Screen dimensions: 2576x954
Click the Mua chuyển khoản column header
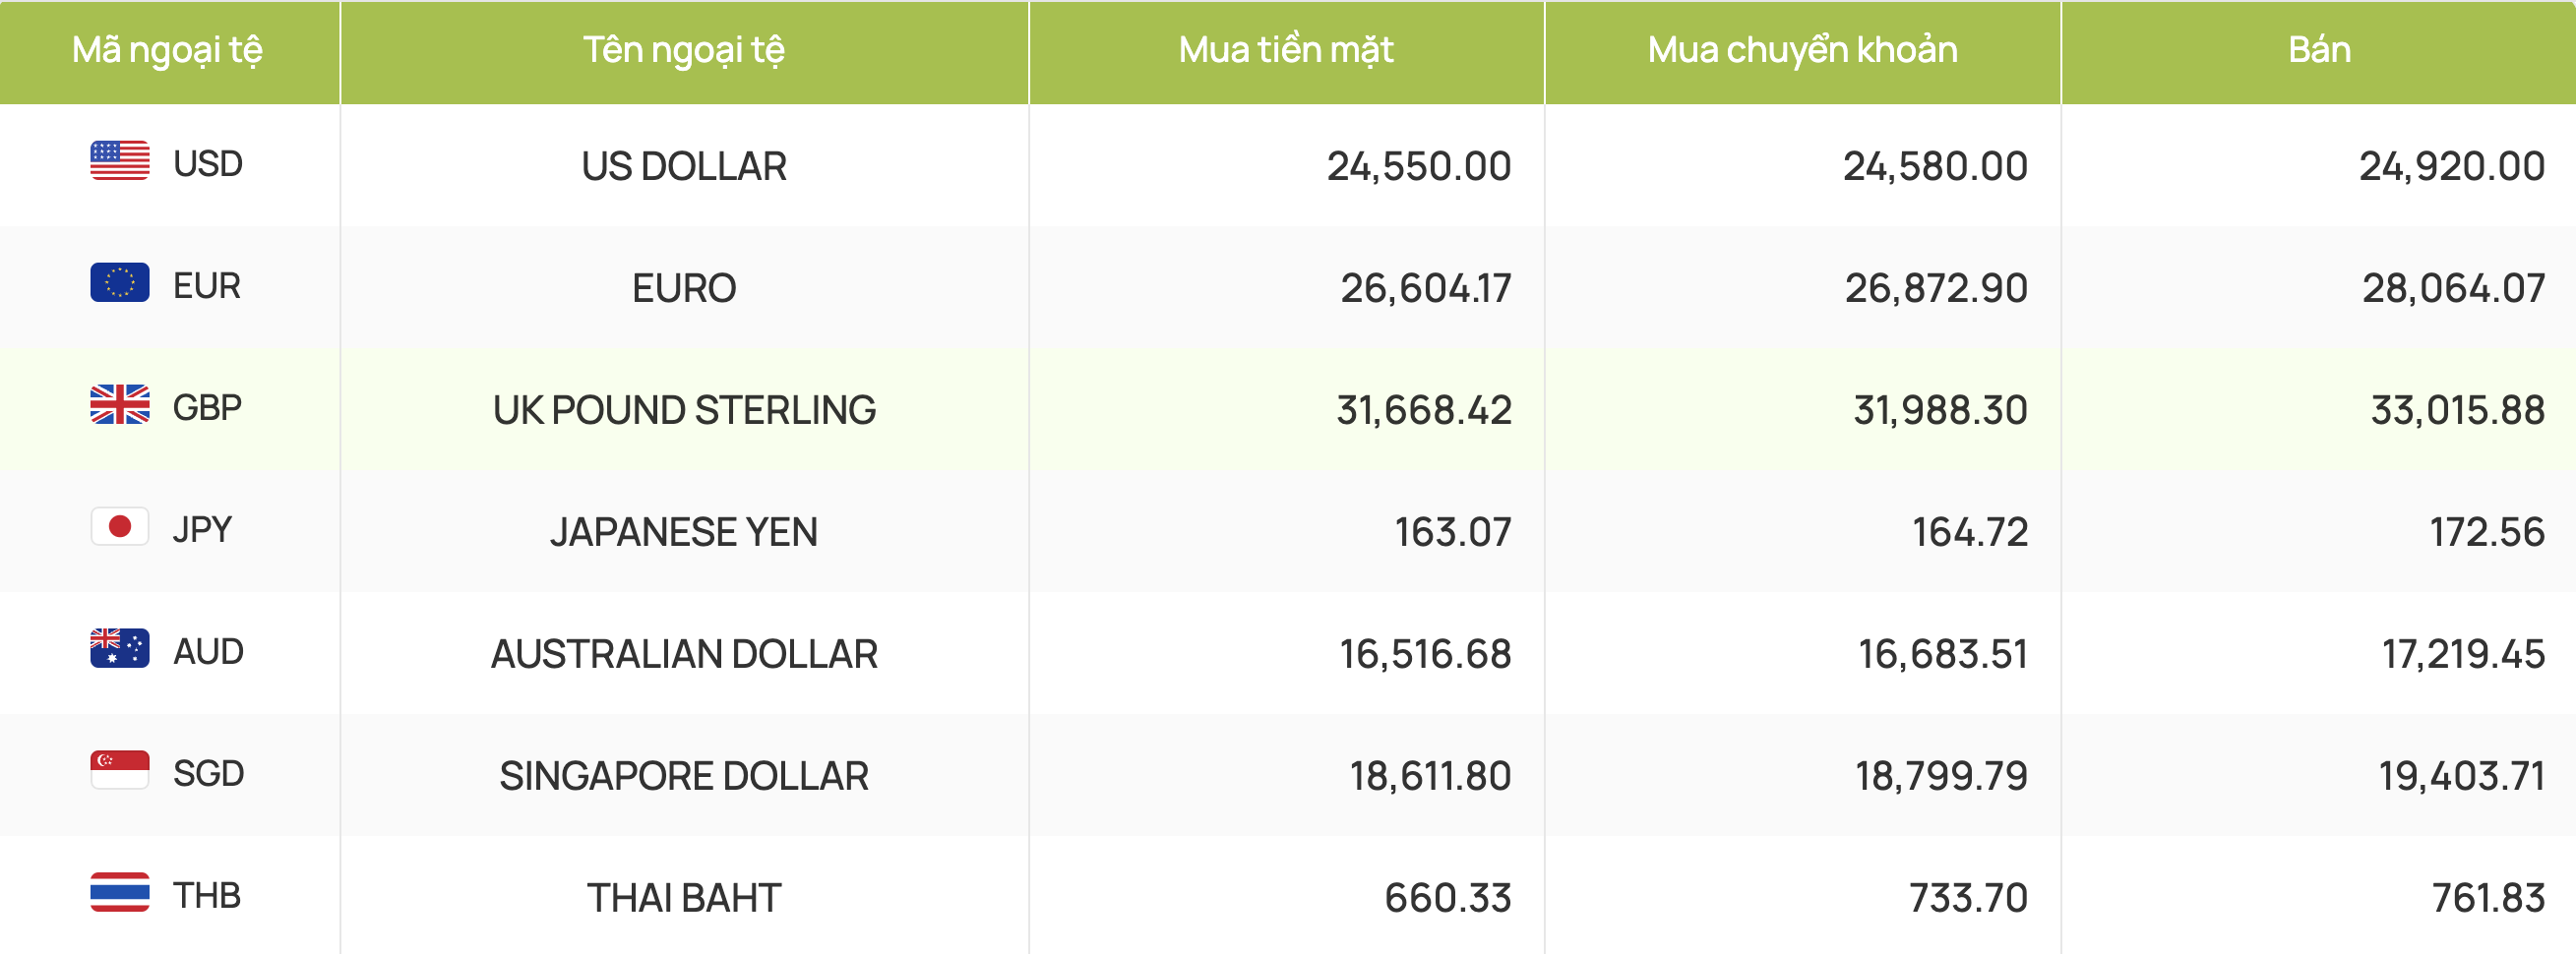1802,51
